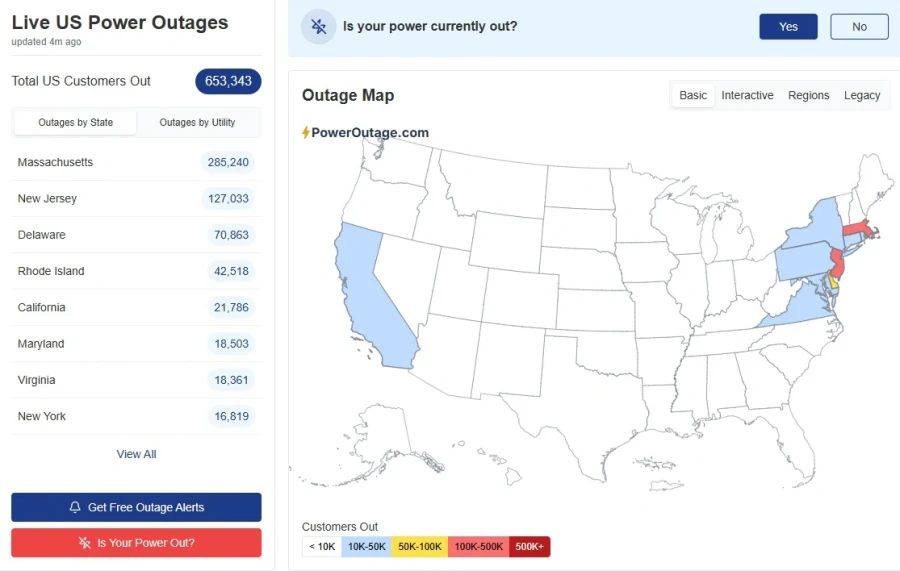Select the Outages by State toggle
This screenshot has height=571, width=900.
tap(75, 123)
